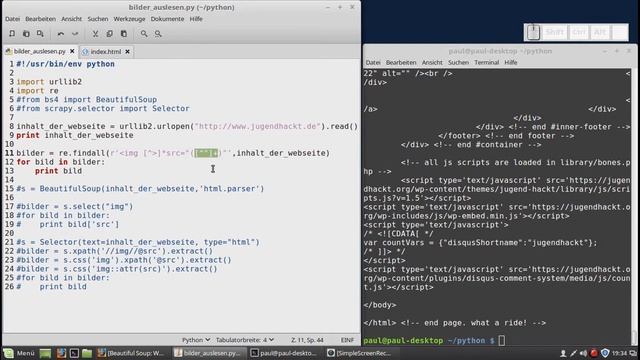Click the find and replace icon
The image size is (640, 360).
pyautogui.click(x=158, y=34)
